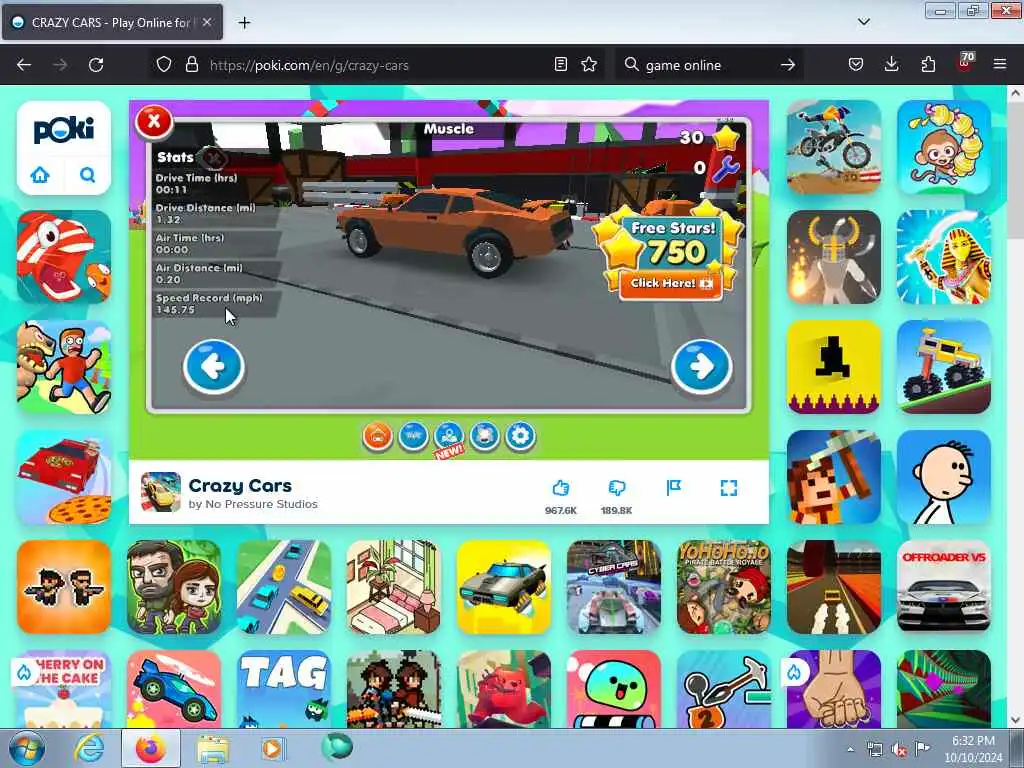
Task: Launch Internet Explorer from taskbar
Action: tap(88, 748)
